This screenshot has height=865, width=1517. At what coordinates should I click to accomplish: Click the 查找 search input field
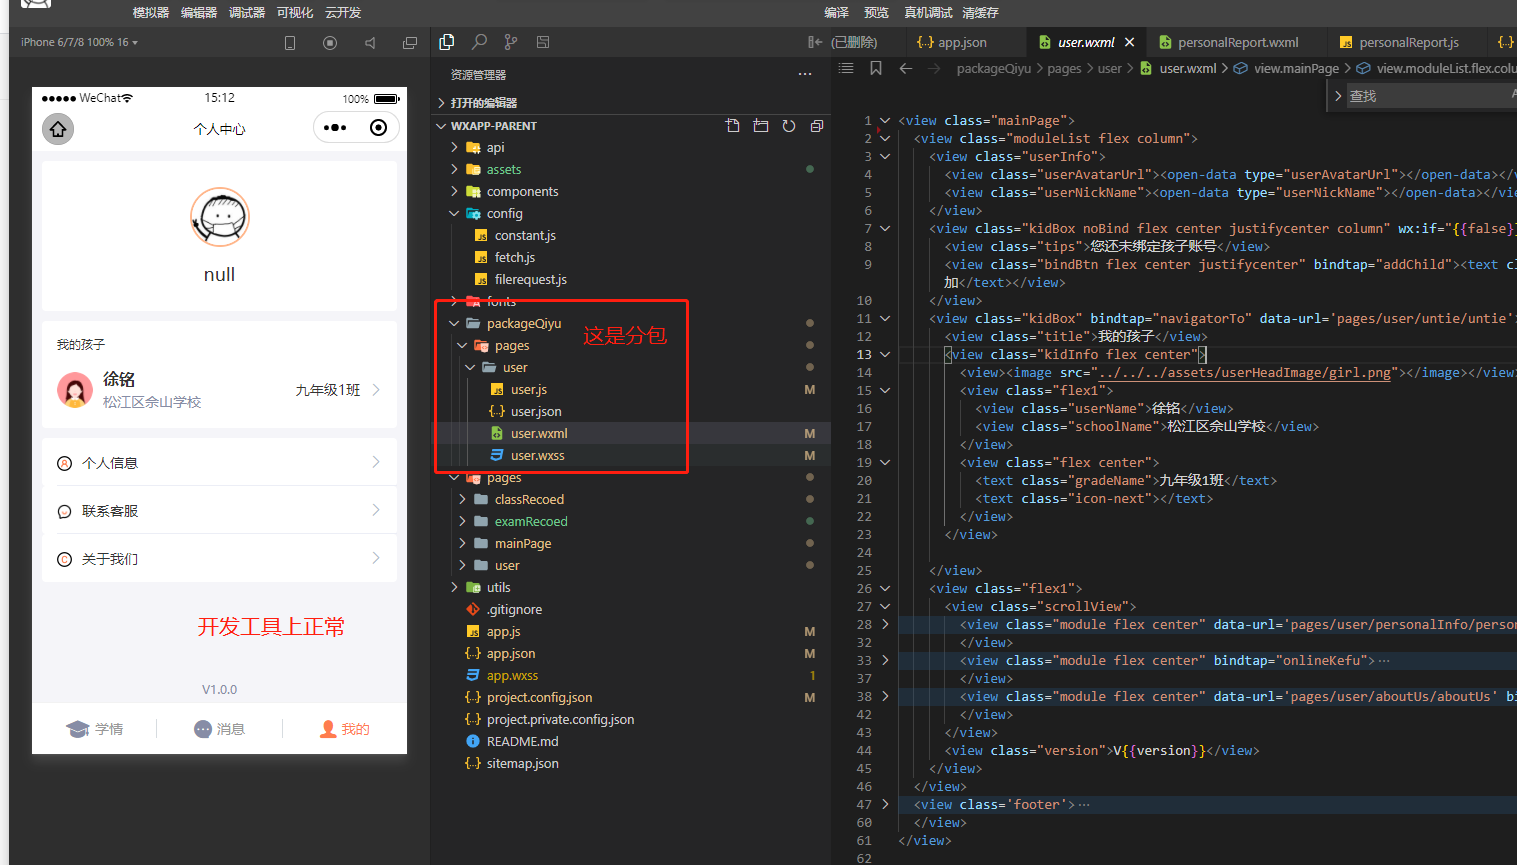pos(1430,96)
